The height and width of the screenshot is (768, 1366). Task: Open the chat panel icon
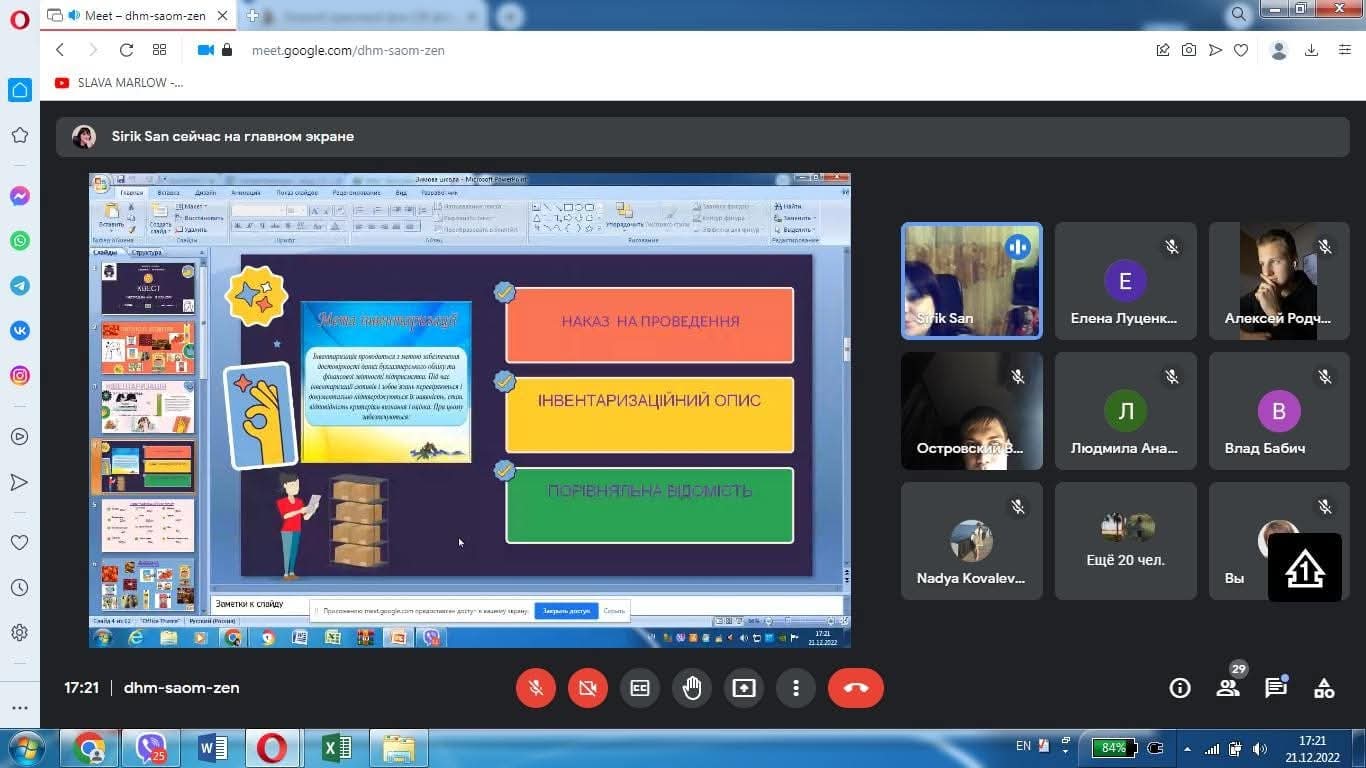click(1275, 688)
